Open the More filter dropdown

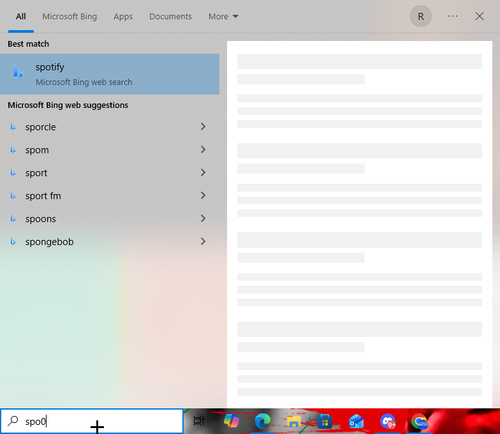pyautogui.click(x=223, y=16)
